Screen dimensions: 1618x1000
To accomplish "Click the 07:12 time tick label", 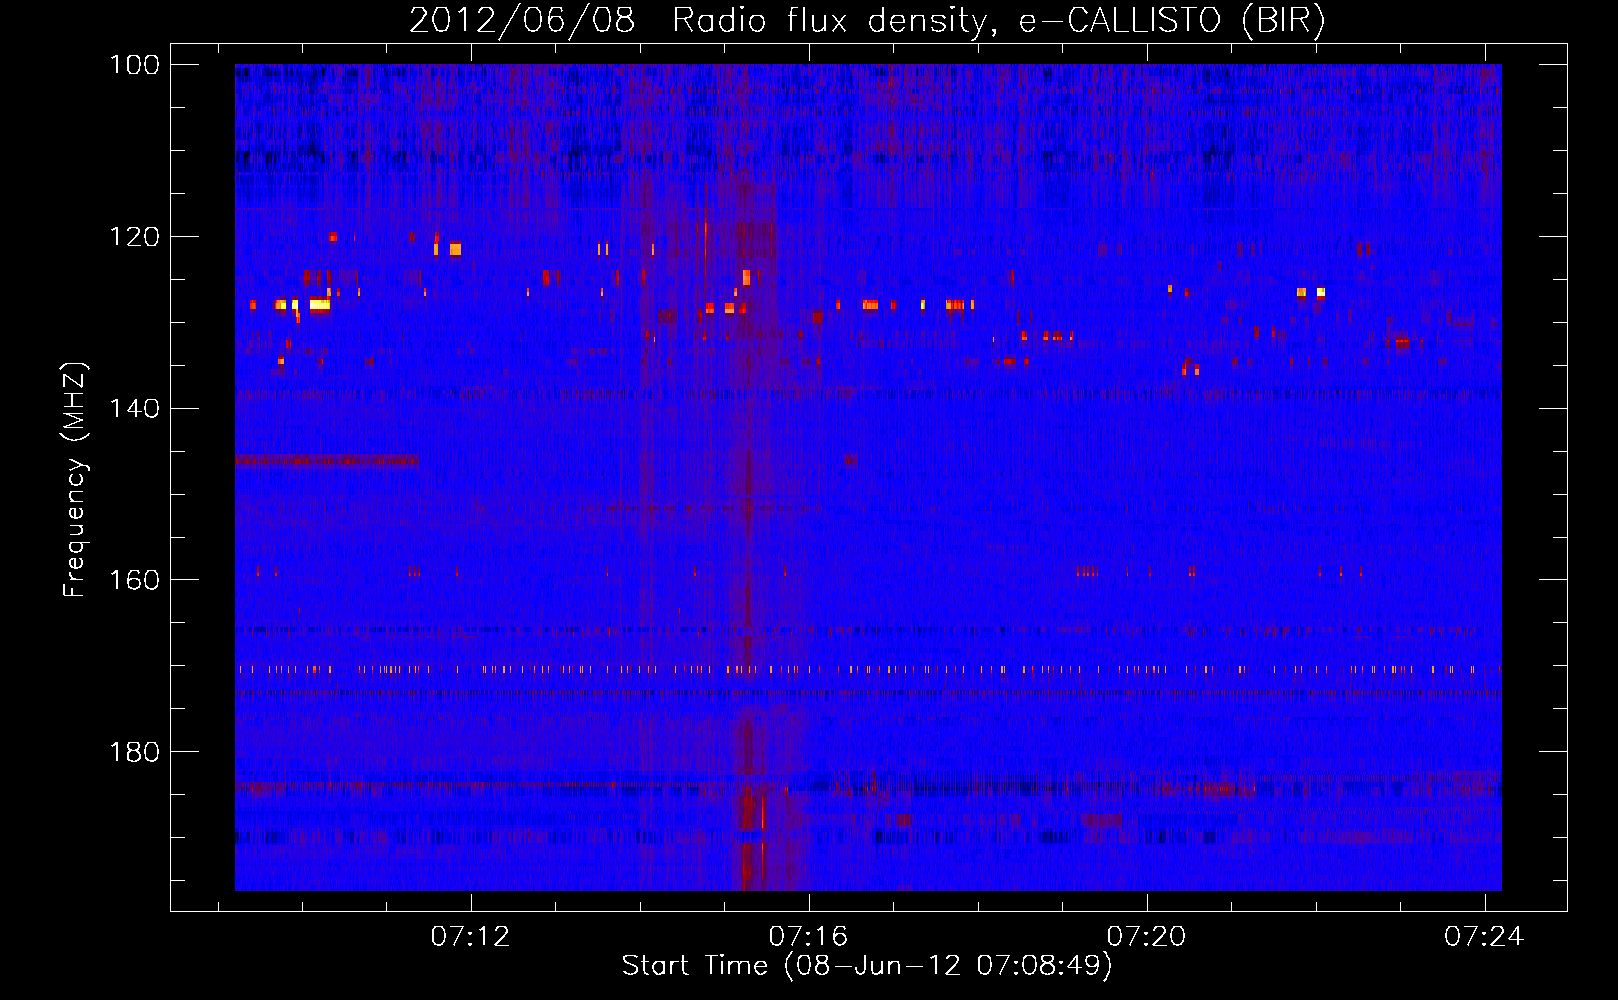I will (470, 936).
